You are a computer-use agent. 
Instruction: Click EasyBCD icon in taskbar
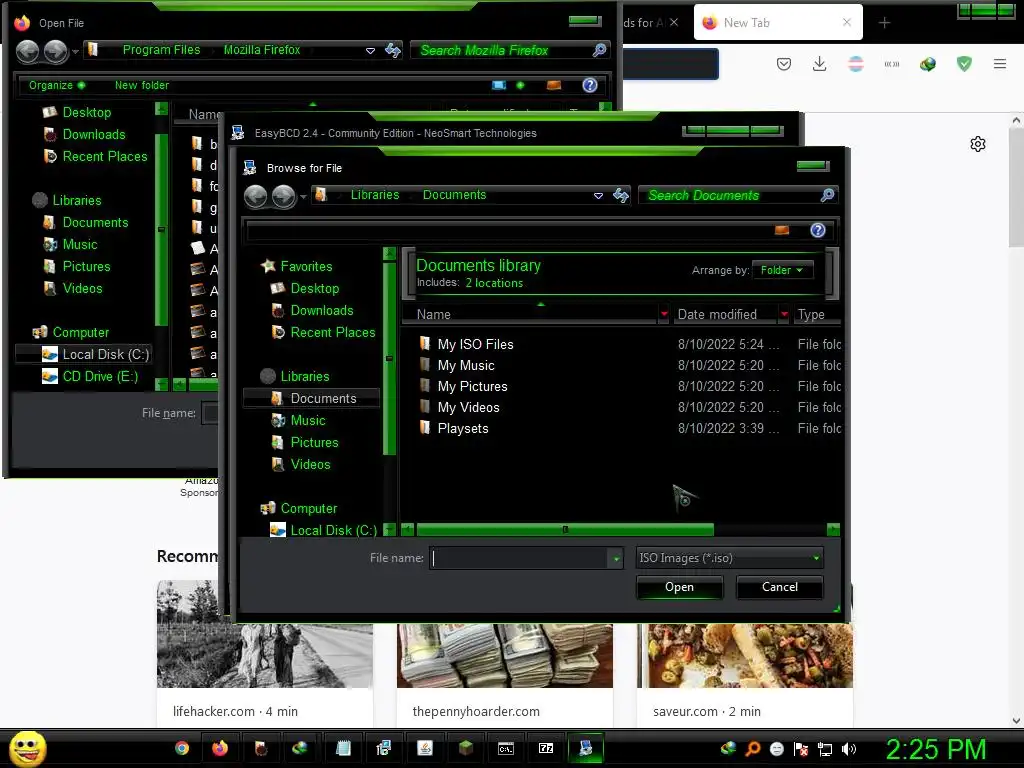coord(586,748)
